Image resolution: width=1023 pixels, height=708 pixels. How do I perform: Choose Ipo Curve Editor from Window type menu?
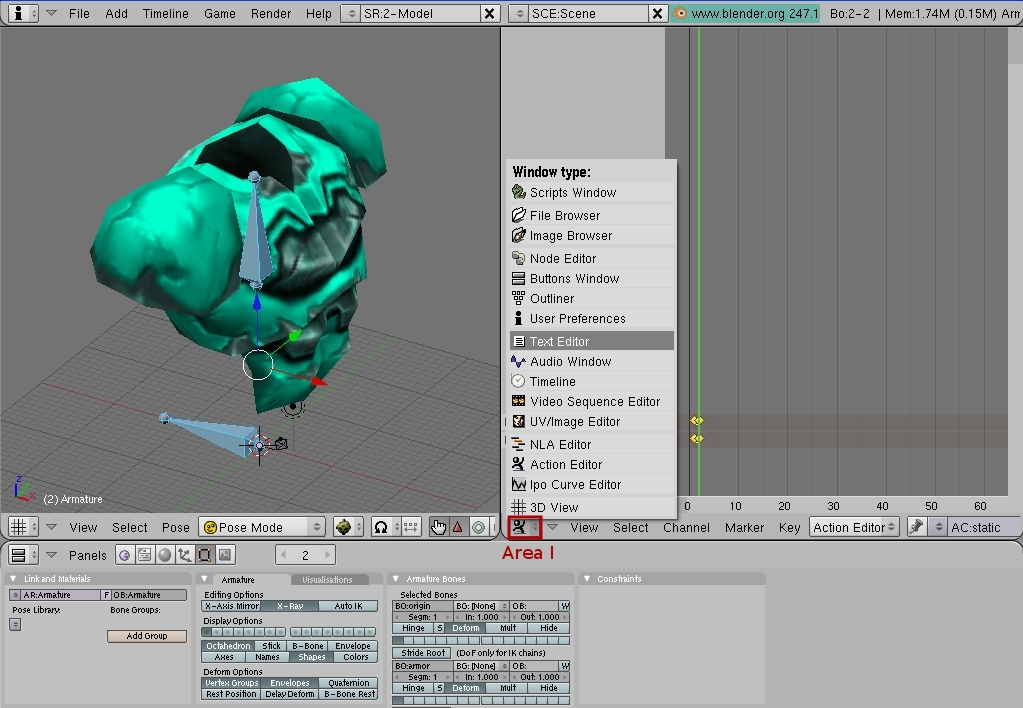pos(591,485)
